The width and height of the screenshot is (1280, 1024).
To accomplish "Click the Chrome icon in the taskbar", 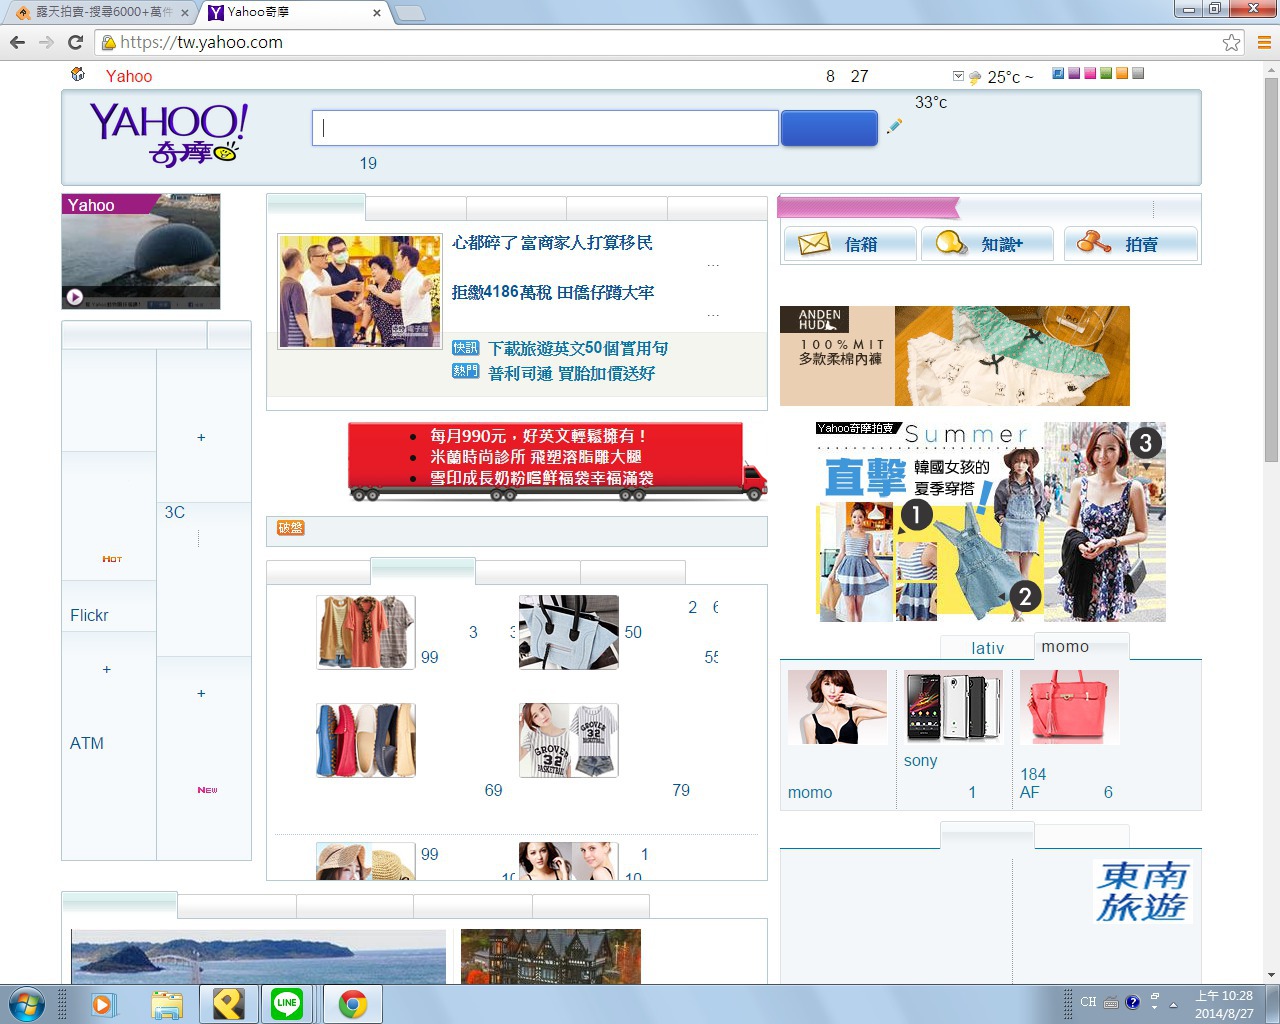I will tap(352, 1003).
